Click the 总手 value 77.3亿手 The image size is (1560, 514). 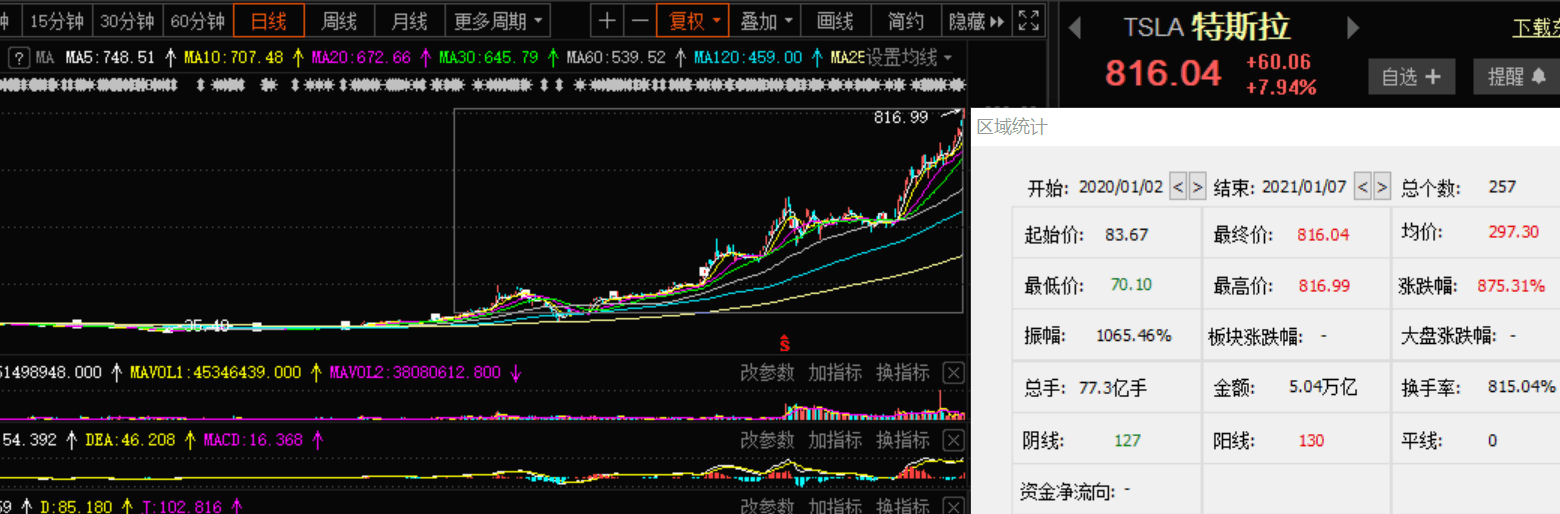click(x=1113, y=388)
